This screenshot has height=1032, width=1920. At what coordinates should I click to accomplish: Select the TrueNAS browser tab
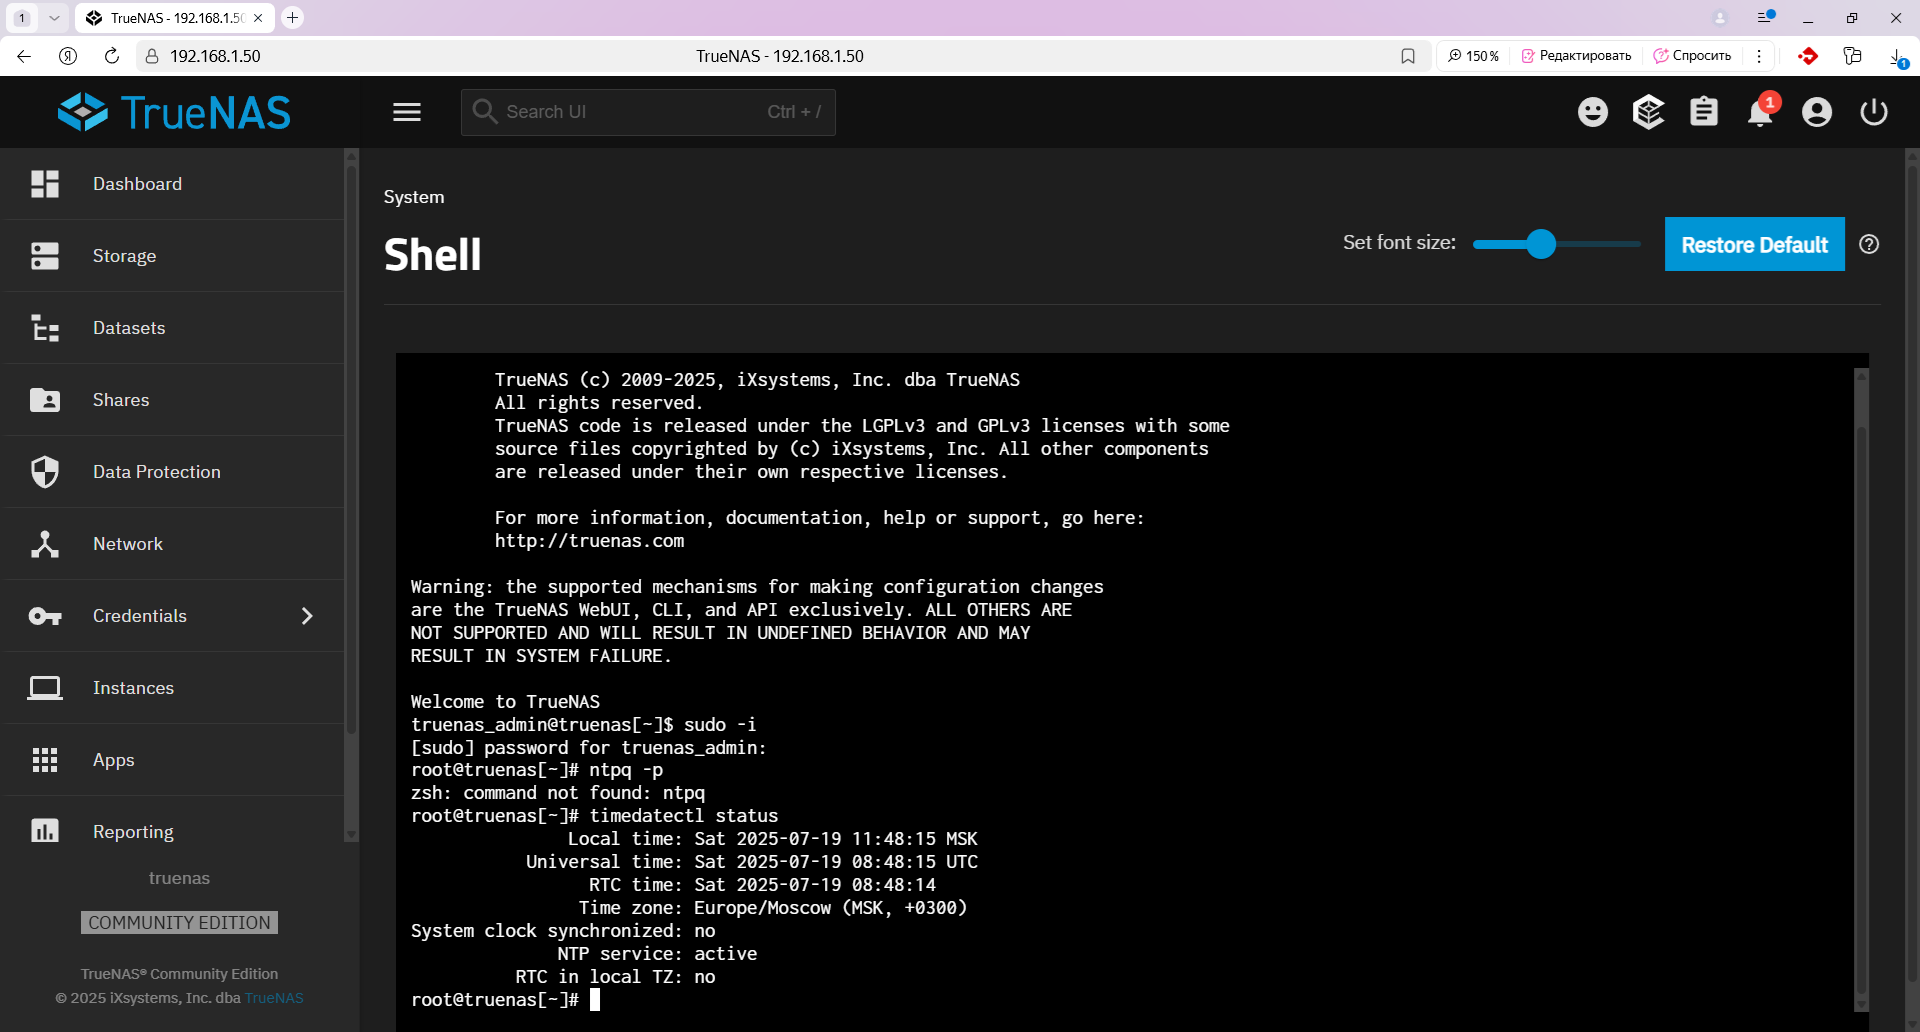pyautogui.click(x=174, y=18)
